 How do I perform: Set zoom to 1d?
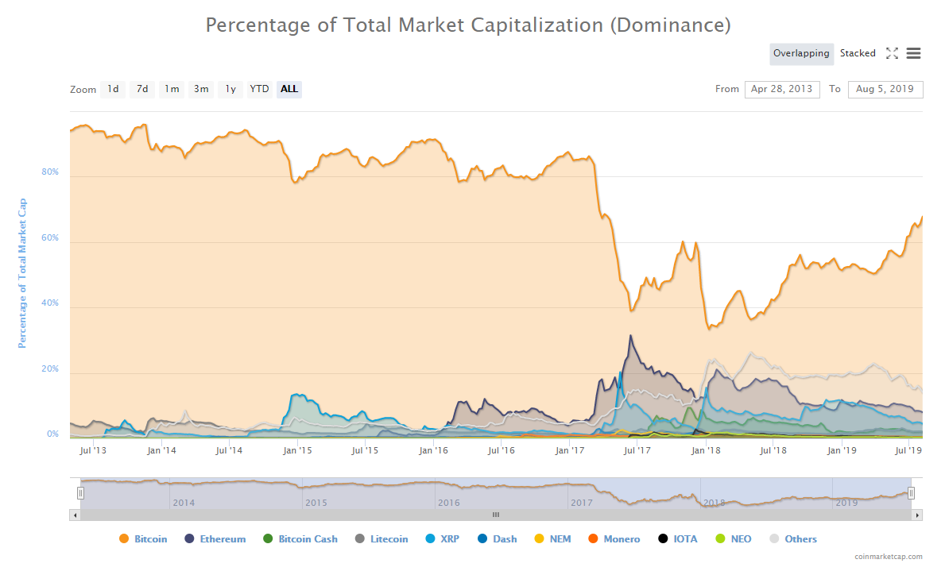[x=113, y=89]
